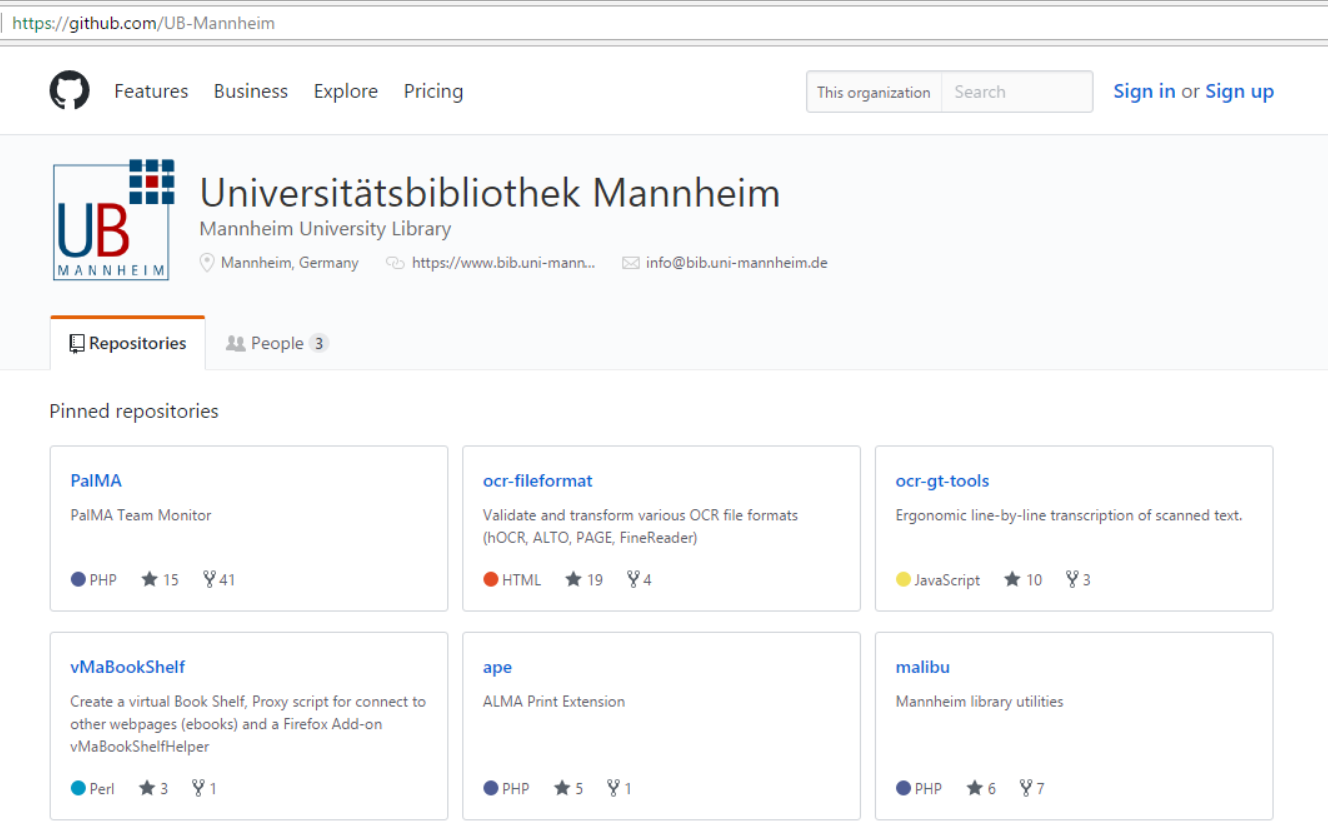Click the Perl language color dot on vMaBookShelf
The image size is (1328, 839).
(x=78, y=788)
